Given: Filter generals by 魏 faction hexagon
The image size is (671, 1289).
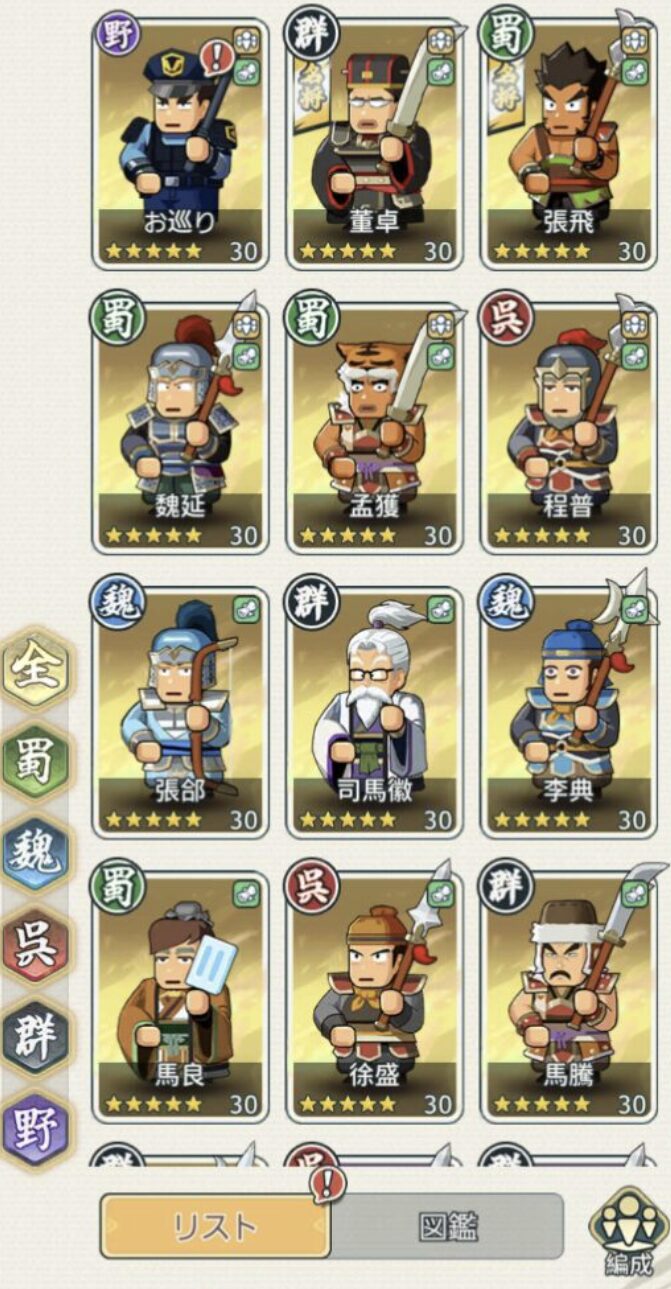Looking at the screenshot, I should coord(35,855).
